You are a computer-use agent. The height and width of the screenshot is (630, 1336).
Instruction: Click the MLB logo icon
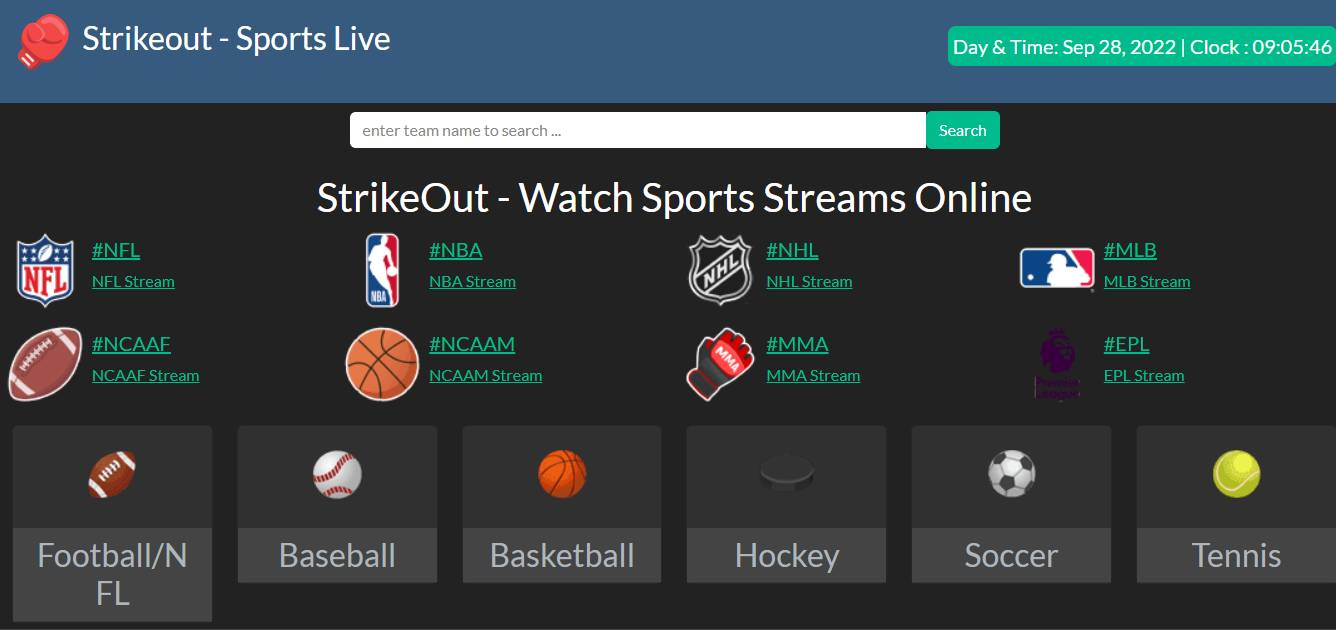[x=1057, y=269]
